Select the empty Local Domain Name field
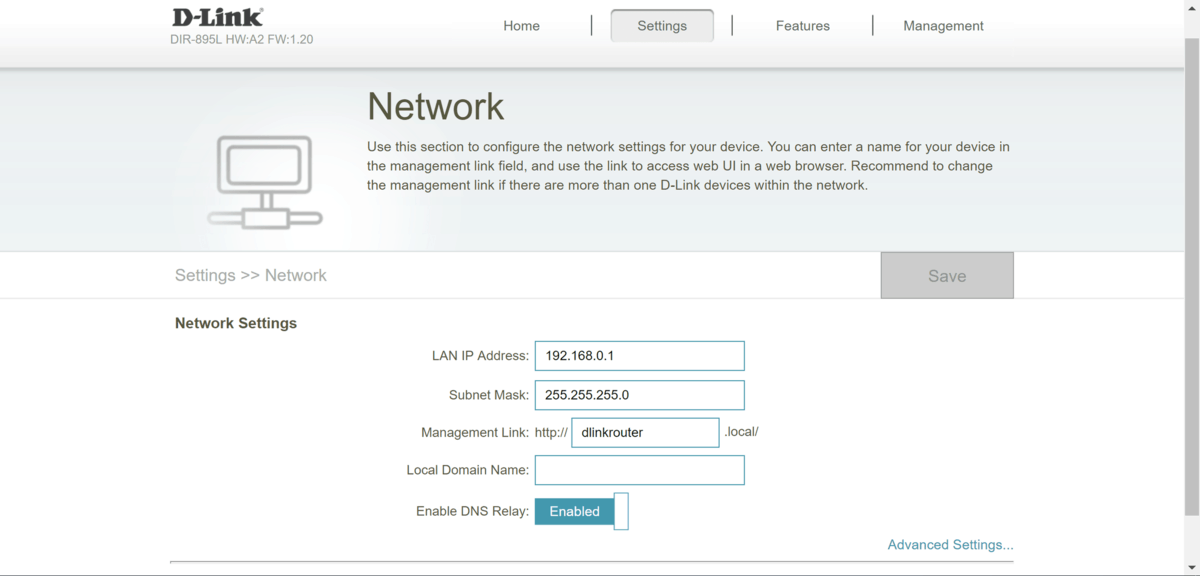This screenshot has width=1200, height=576. click(x=639, y=470)
